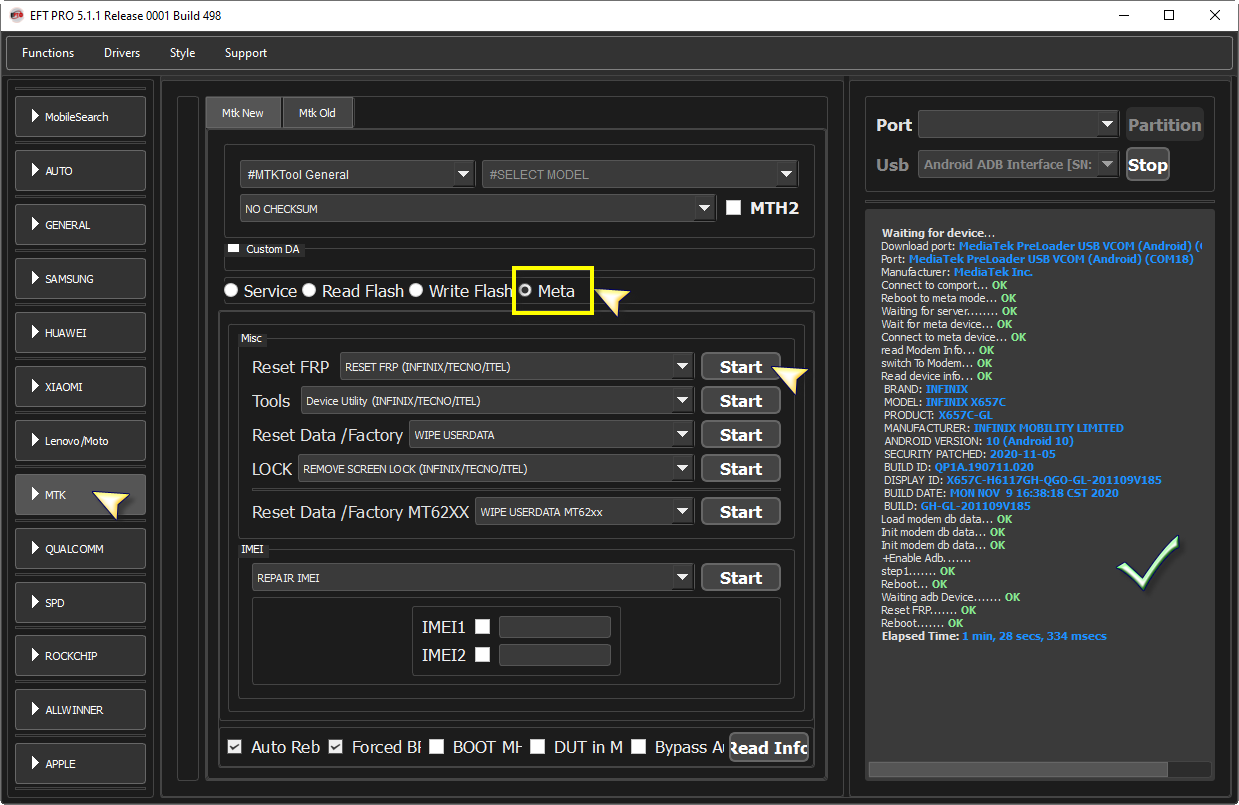Start the Reset Data MT62XX operation
This screenshot has width=1239, height=805.
[x=741, y=512]
